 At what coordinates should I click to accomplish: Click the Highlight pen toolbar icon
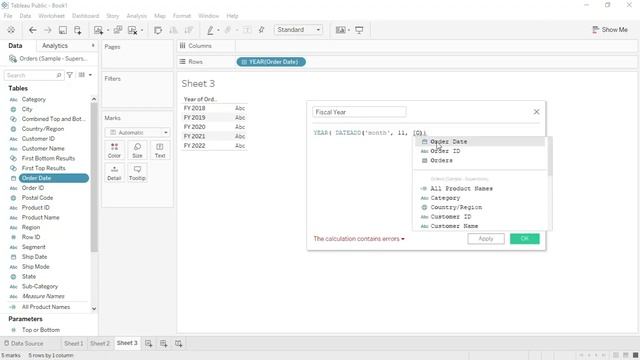coord(210,30)
